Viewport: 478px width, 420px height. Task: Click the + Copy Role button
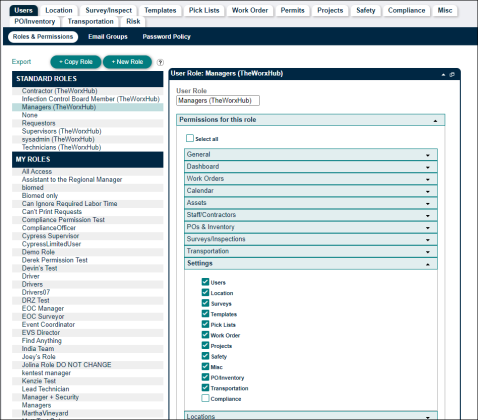(76, 62)
